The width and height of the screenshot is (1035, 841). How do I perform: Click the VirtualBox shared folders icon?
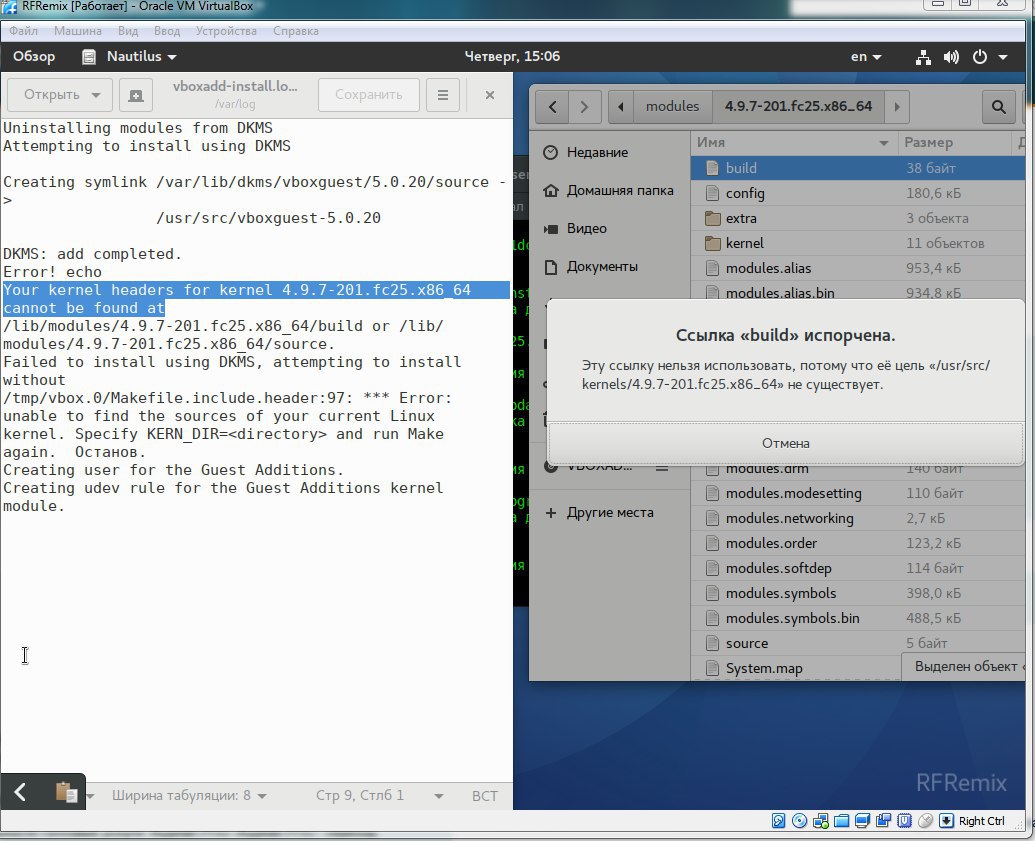pyautogui.click(x=842, y=821)
